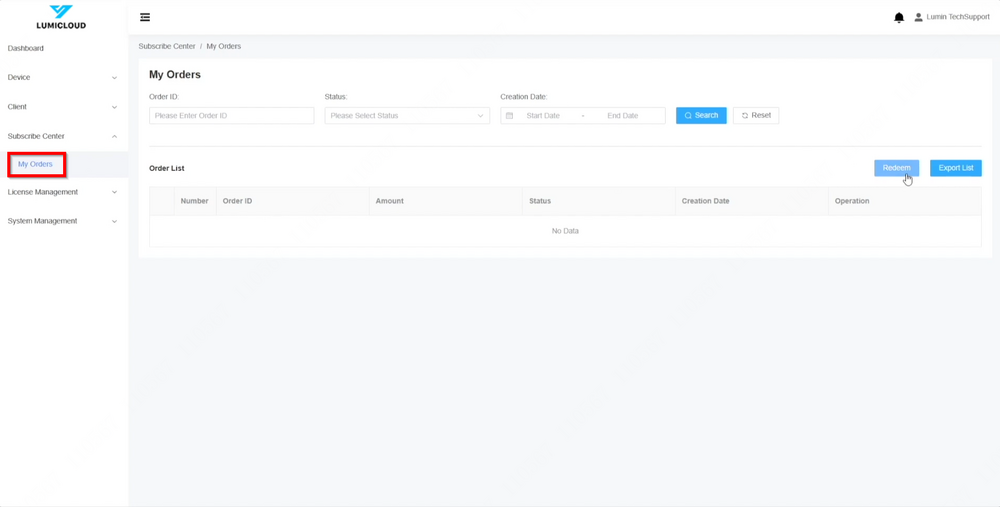Go to Dashboard in sidebar
The width and height of the screenshot is (1000, 507).
pos(26,48)
